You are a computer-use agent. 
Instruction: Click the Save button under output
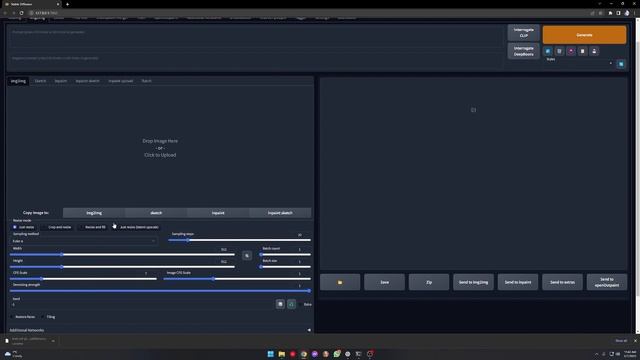384,282
